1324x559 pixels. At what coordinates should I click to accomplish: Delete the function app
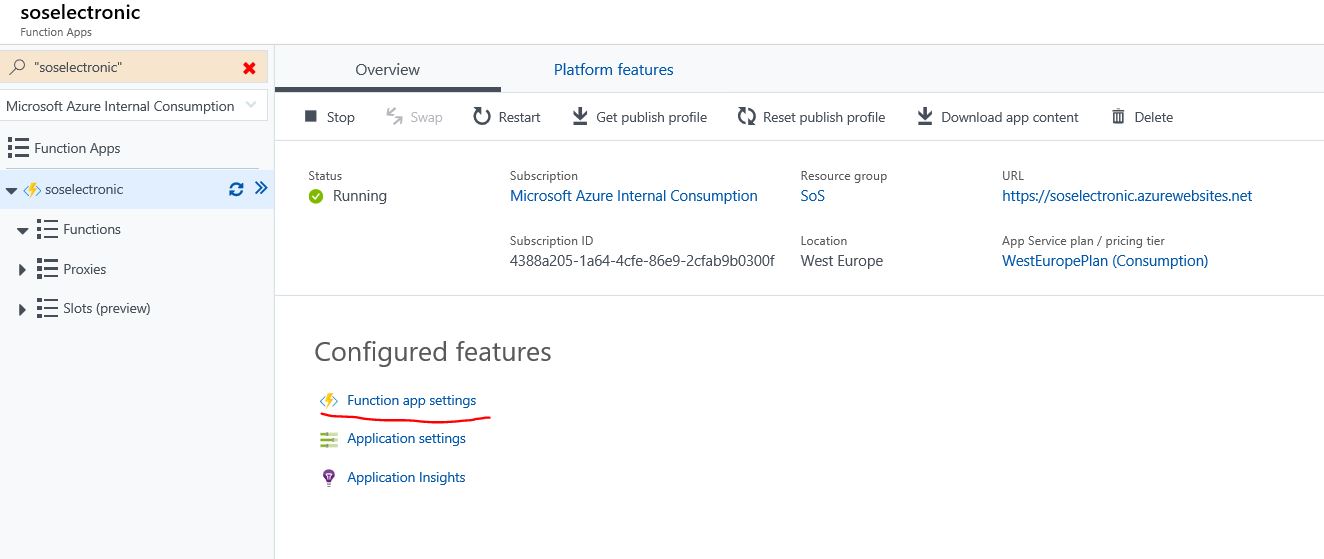coord(1142,117)
